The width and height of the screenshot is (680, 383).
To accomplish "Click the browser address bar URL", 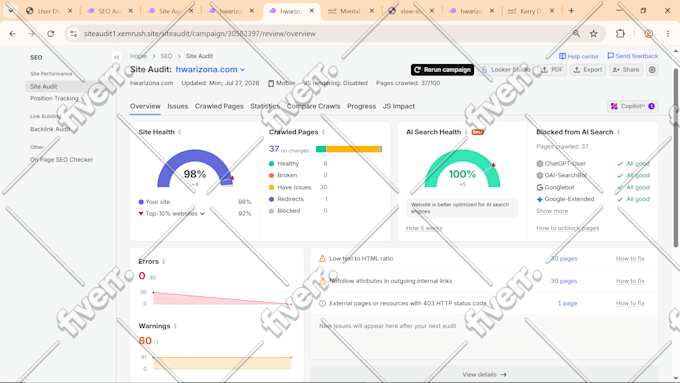I will [x=199, y=33].
